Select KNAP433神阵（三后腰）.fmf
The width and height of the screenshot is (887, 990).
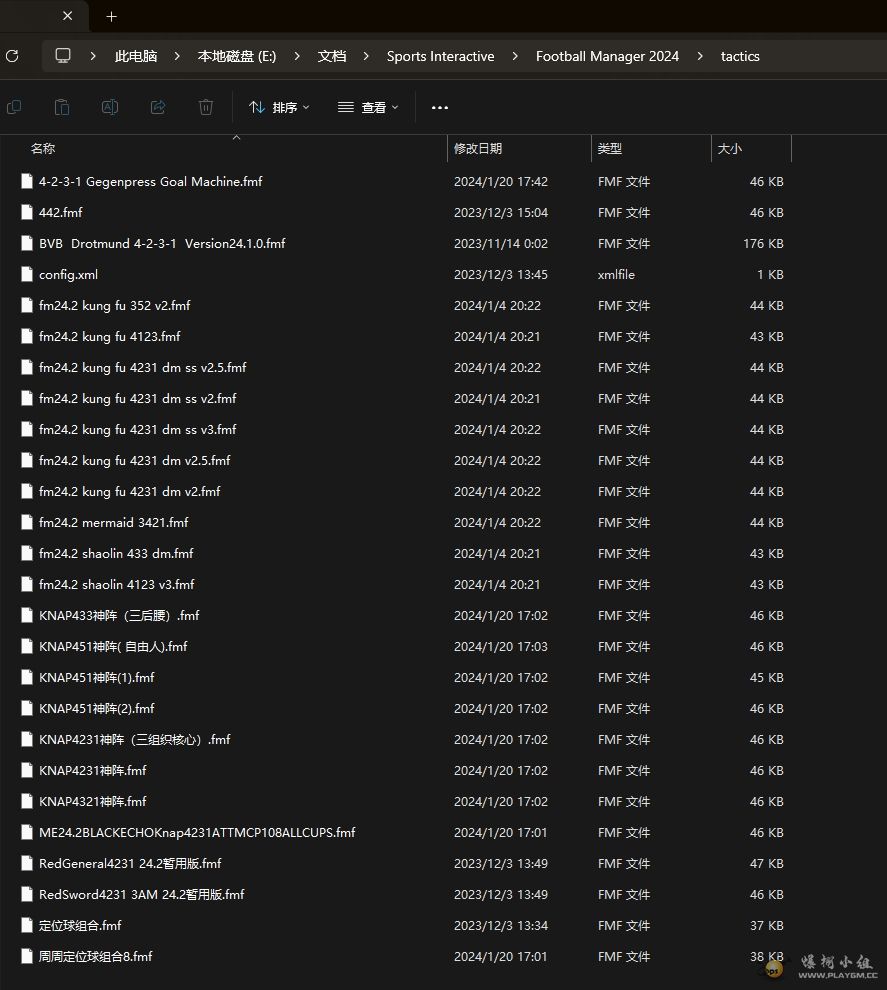coord(119,616)
